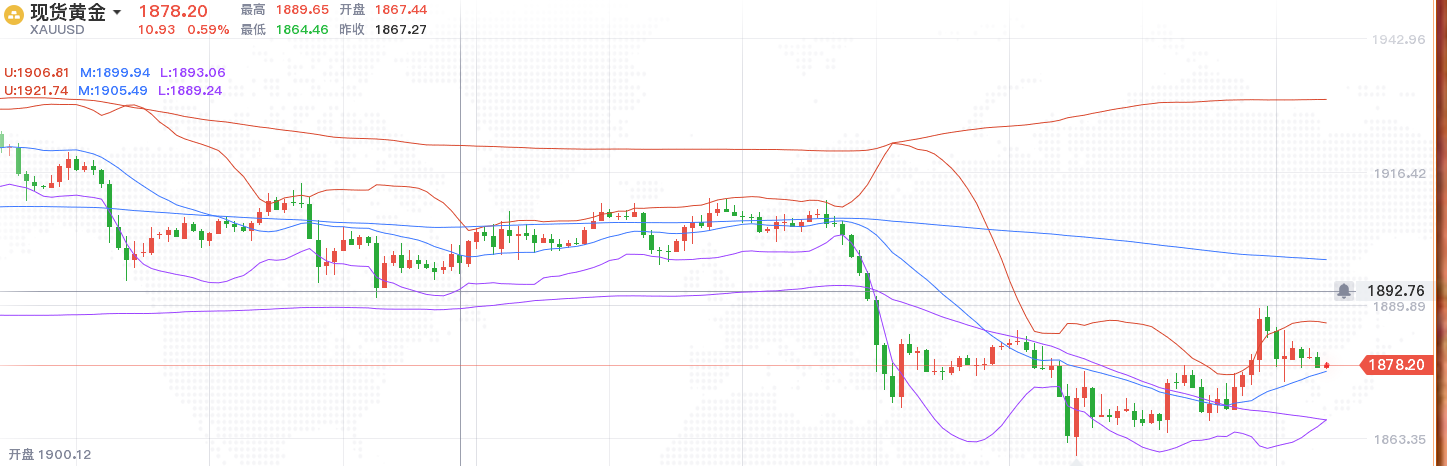Click the 开盘 1867.44 open value
1447x466 pixels.
click(x=400, y=9)
